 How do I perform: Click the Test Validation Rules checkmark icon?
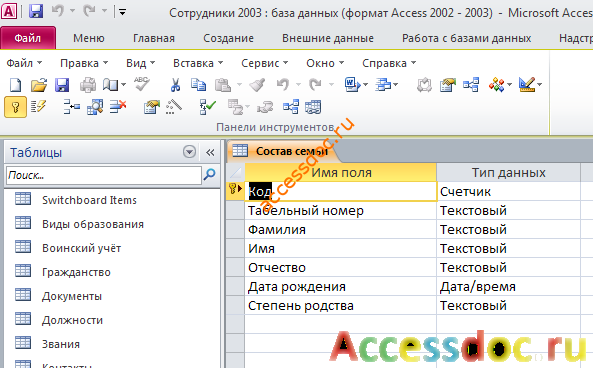pos(207,107)
